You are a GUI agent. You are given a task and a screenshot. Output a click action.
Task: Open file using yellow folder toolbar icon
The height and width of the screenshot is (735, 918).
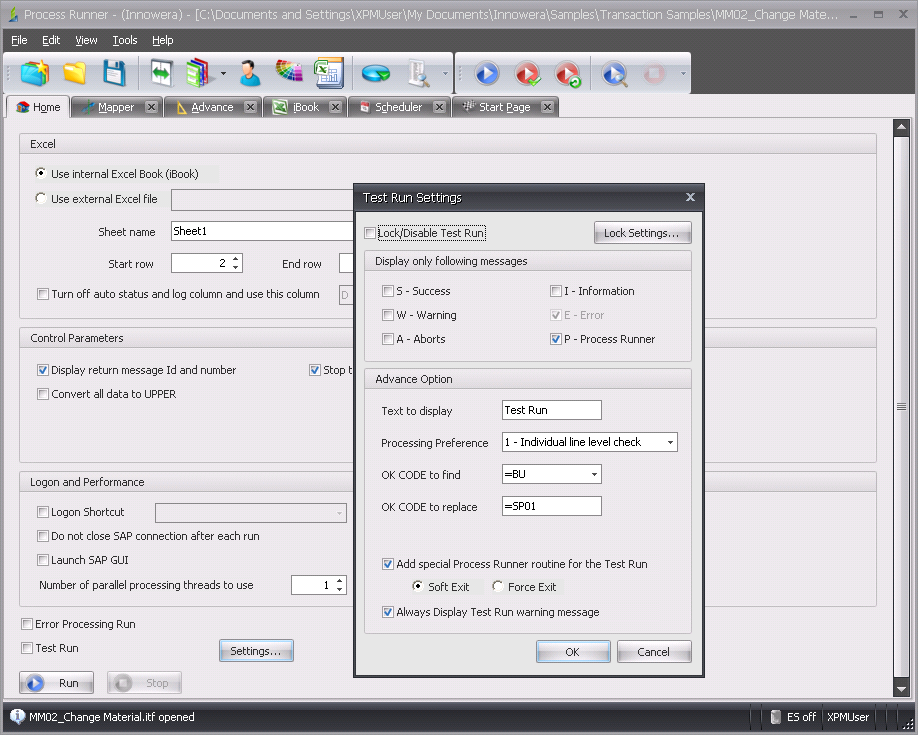[75, 73]
